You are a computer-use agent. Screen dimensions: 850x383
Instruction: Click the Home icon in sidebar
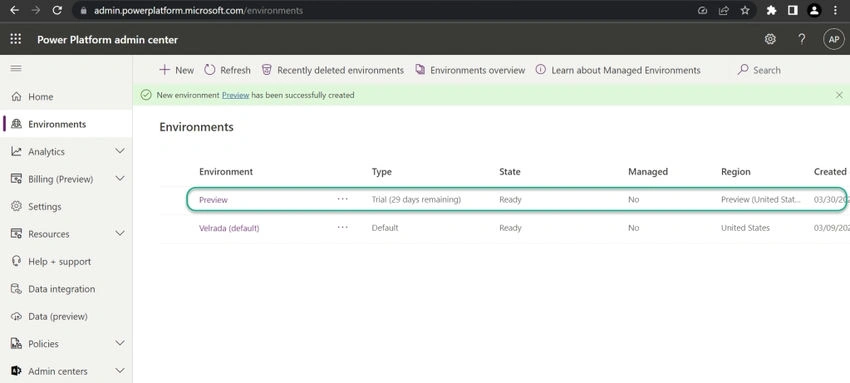pos(16,96)
